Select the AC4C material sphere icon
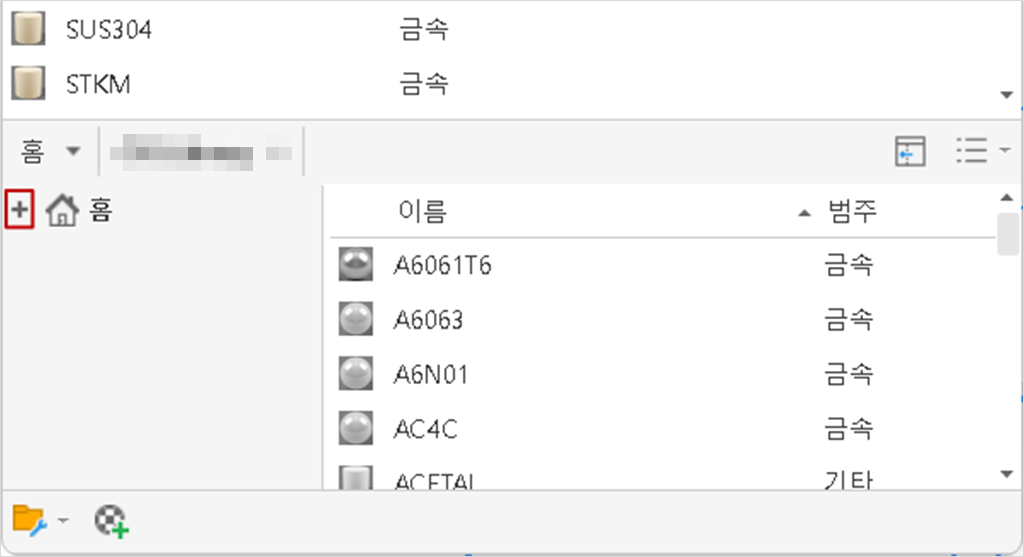 356,428
